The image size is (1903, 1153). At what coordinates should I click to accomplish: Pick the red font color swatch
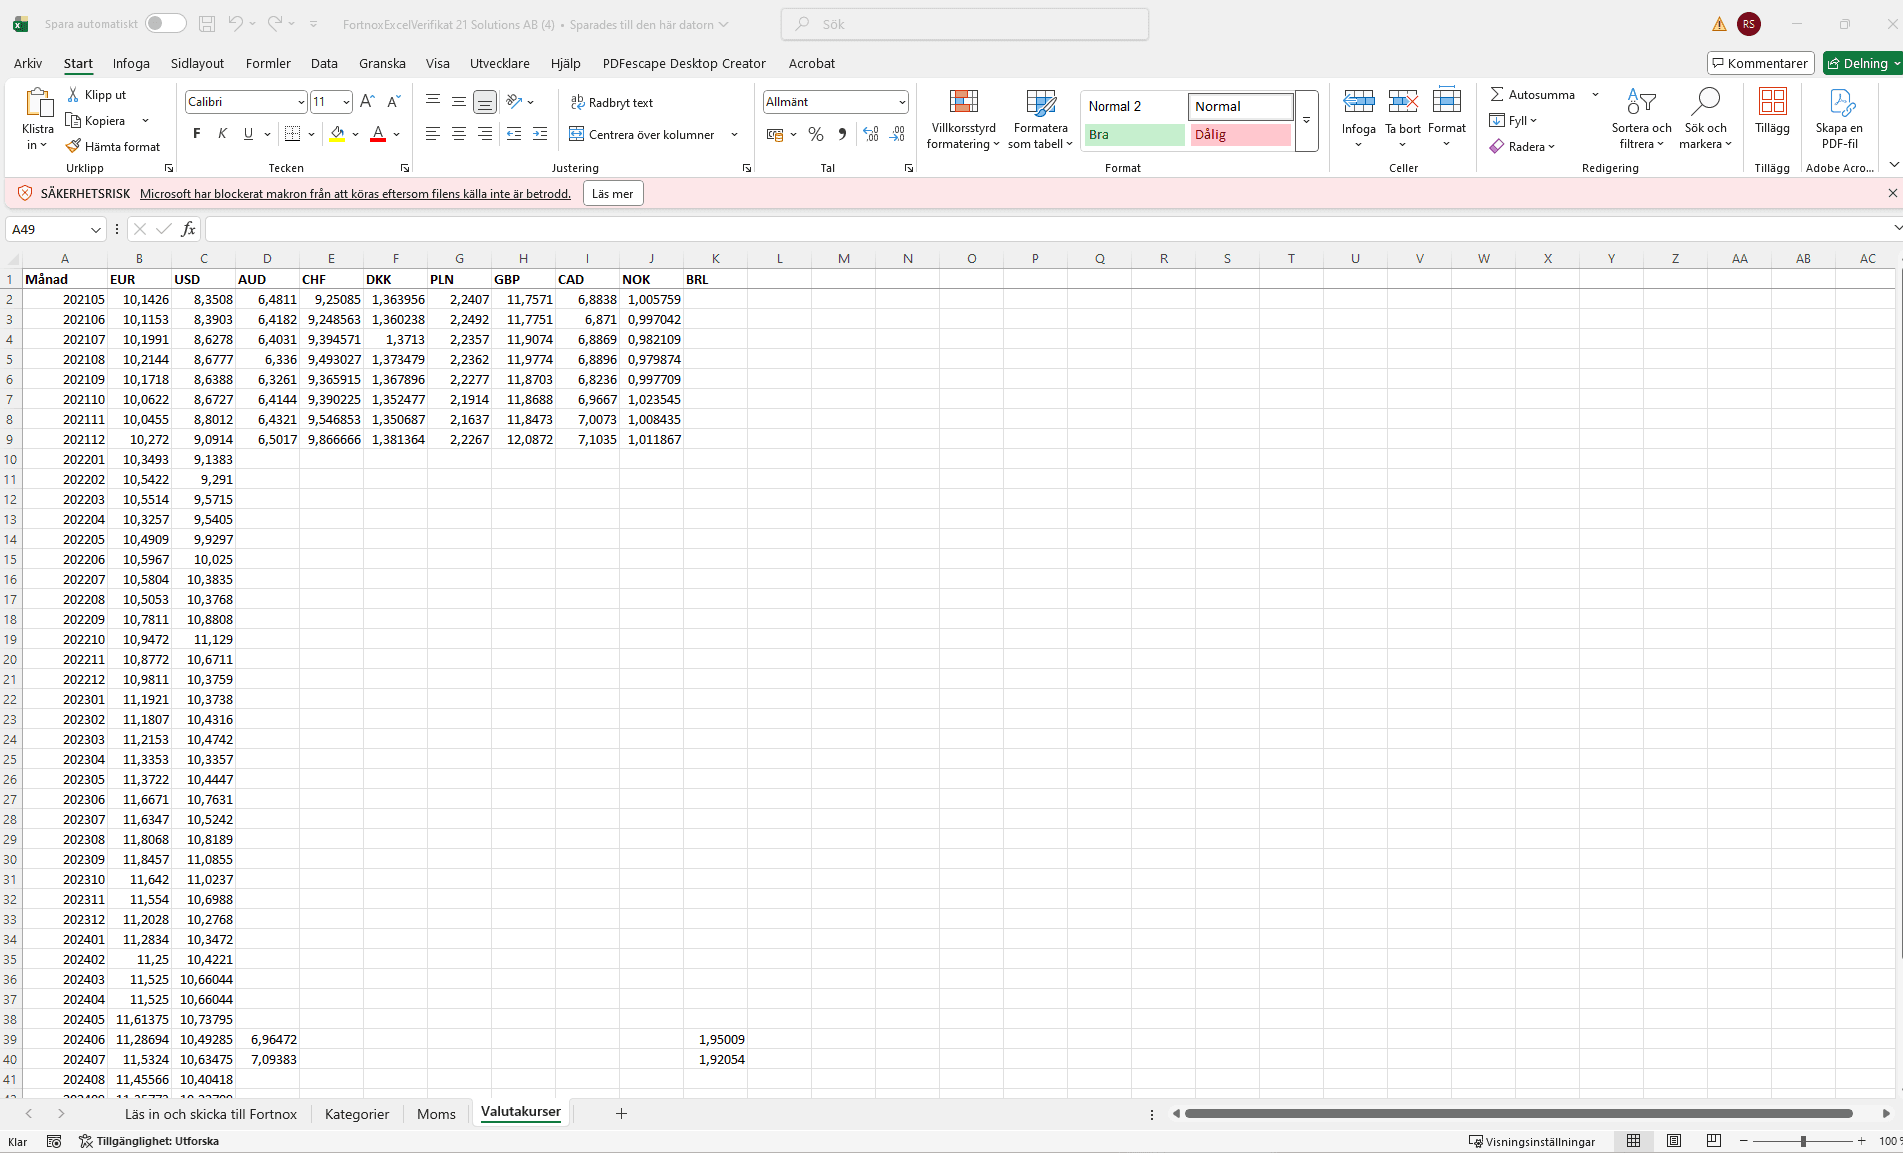point(378,140)
